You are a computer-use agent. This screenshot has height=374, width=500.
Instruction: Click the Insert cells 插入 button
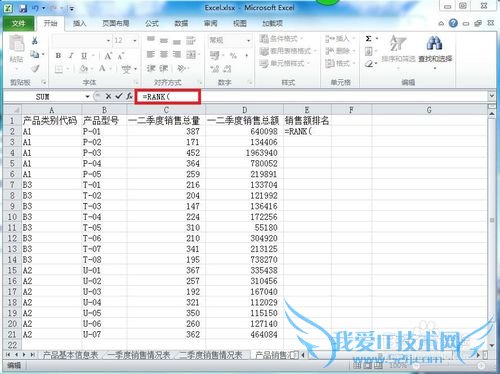[x=340, y=39]
